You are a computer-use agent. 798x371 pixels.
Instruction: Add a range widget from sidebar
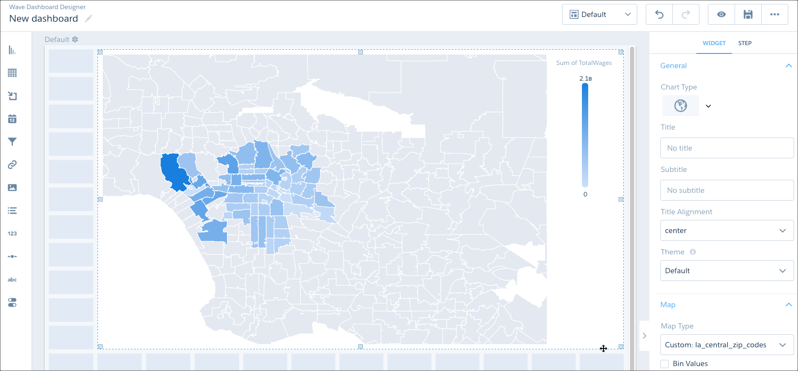pos(12,256)
